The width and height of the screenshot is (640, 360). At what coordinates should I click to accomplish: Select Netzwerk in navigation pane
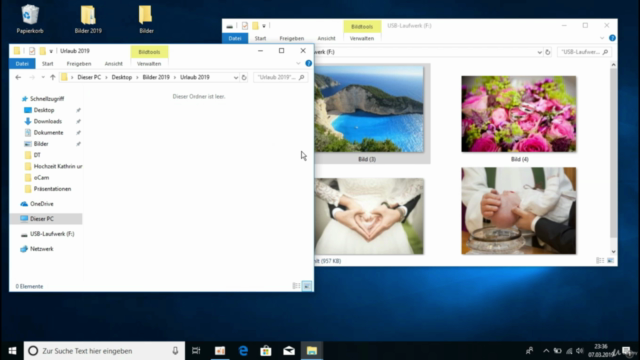41,249
